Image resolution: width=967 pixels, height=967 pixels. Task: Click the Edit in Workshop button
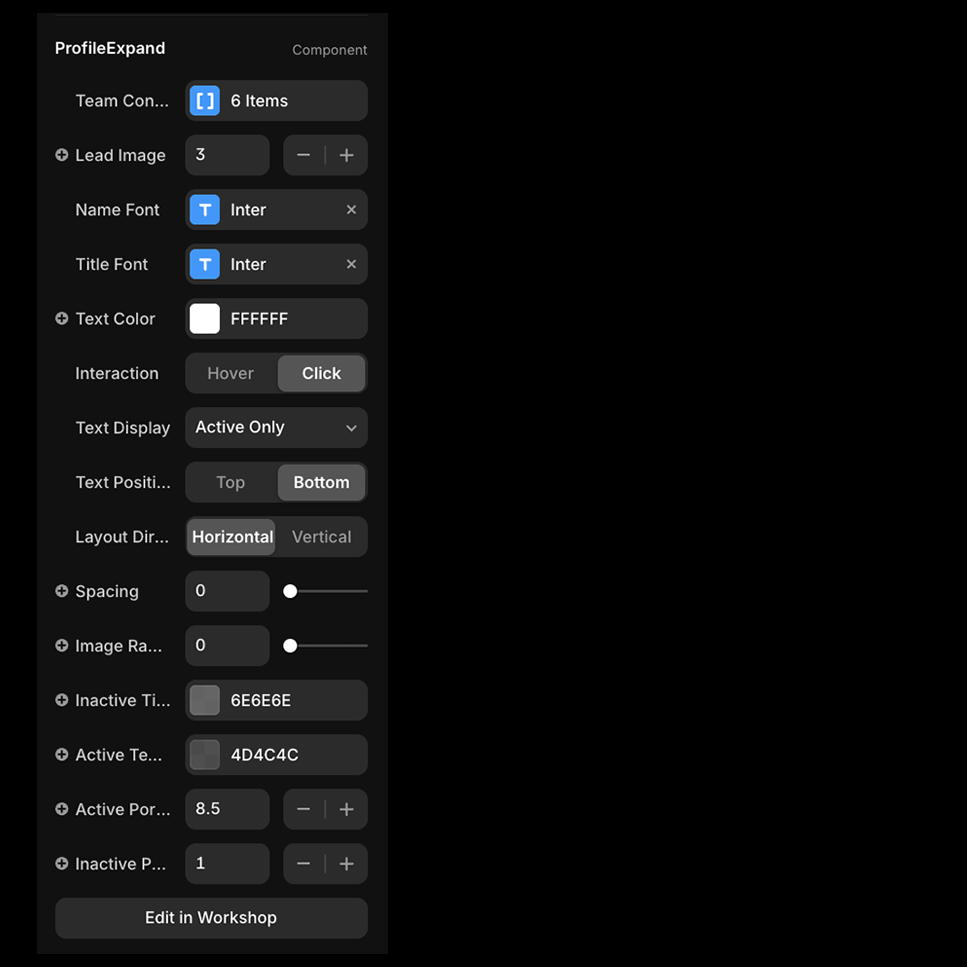[210, 918]
